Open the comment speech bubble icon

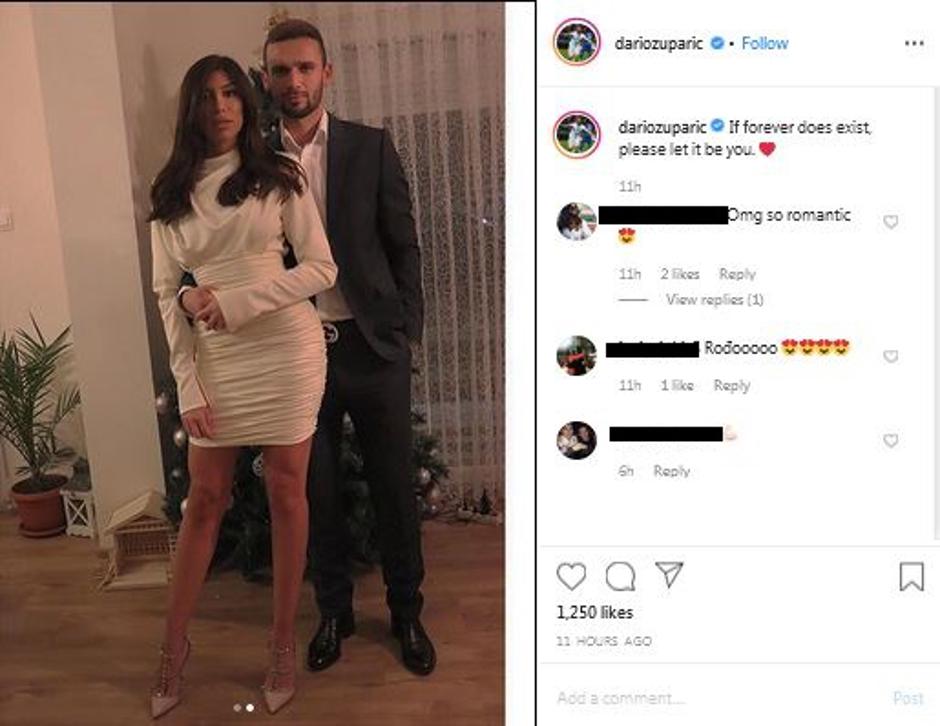[620, 577]
